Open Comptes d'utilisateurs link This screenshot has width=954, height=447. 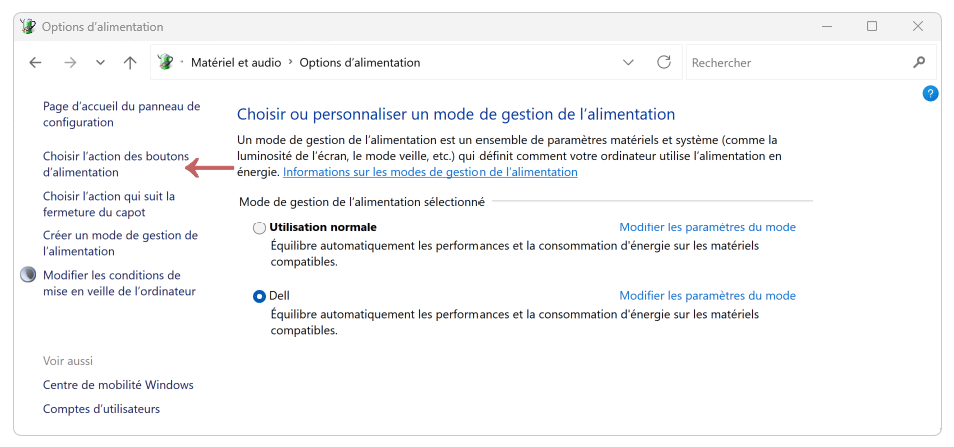(101, 409)
